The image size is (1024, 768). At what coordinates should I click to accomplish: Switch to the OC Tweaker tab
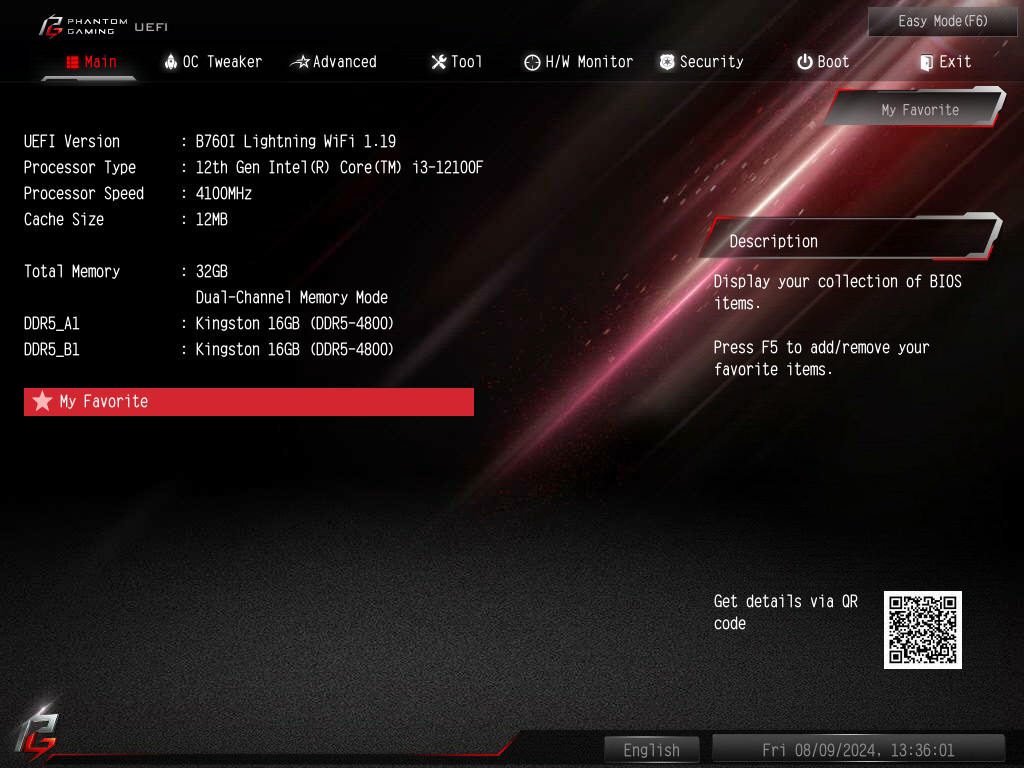point(213,62)
